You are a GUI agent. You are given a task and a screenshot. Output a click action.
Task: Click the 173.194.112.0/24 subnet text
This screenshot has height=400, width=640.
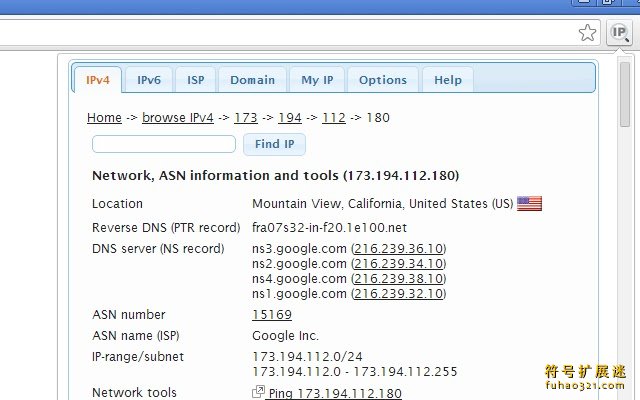click(x=307, y=356)
